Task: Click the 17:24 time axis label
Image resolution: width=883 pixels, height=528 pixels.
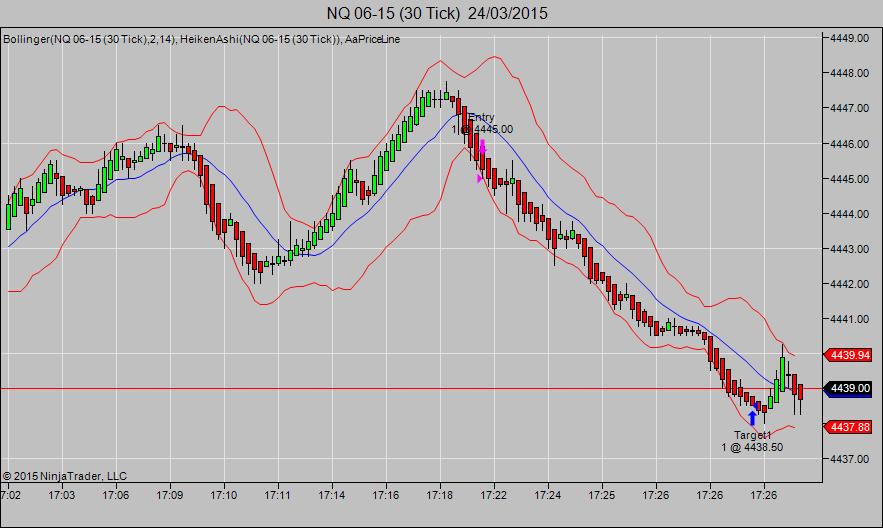Action: (x=547, y=495)
